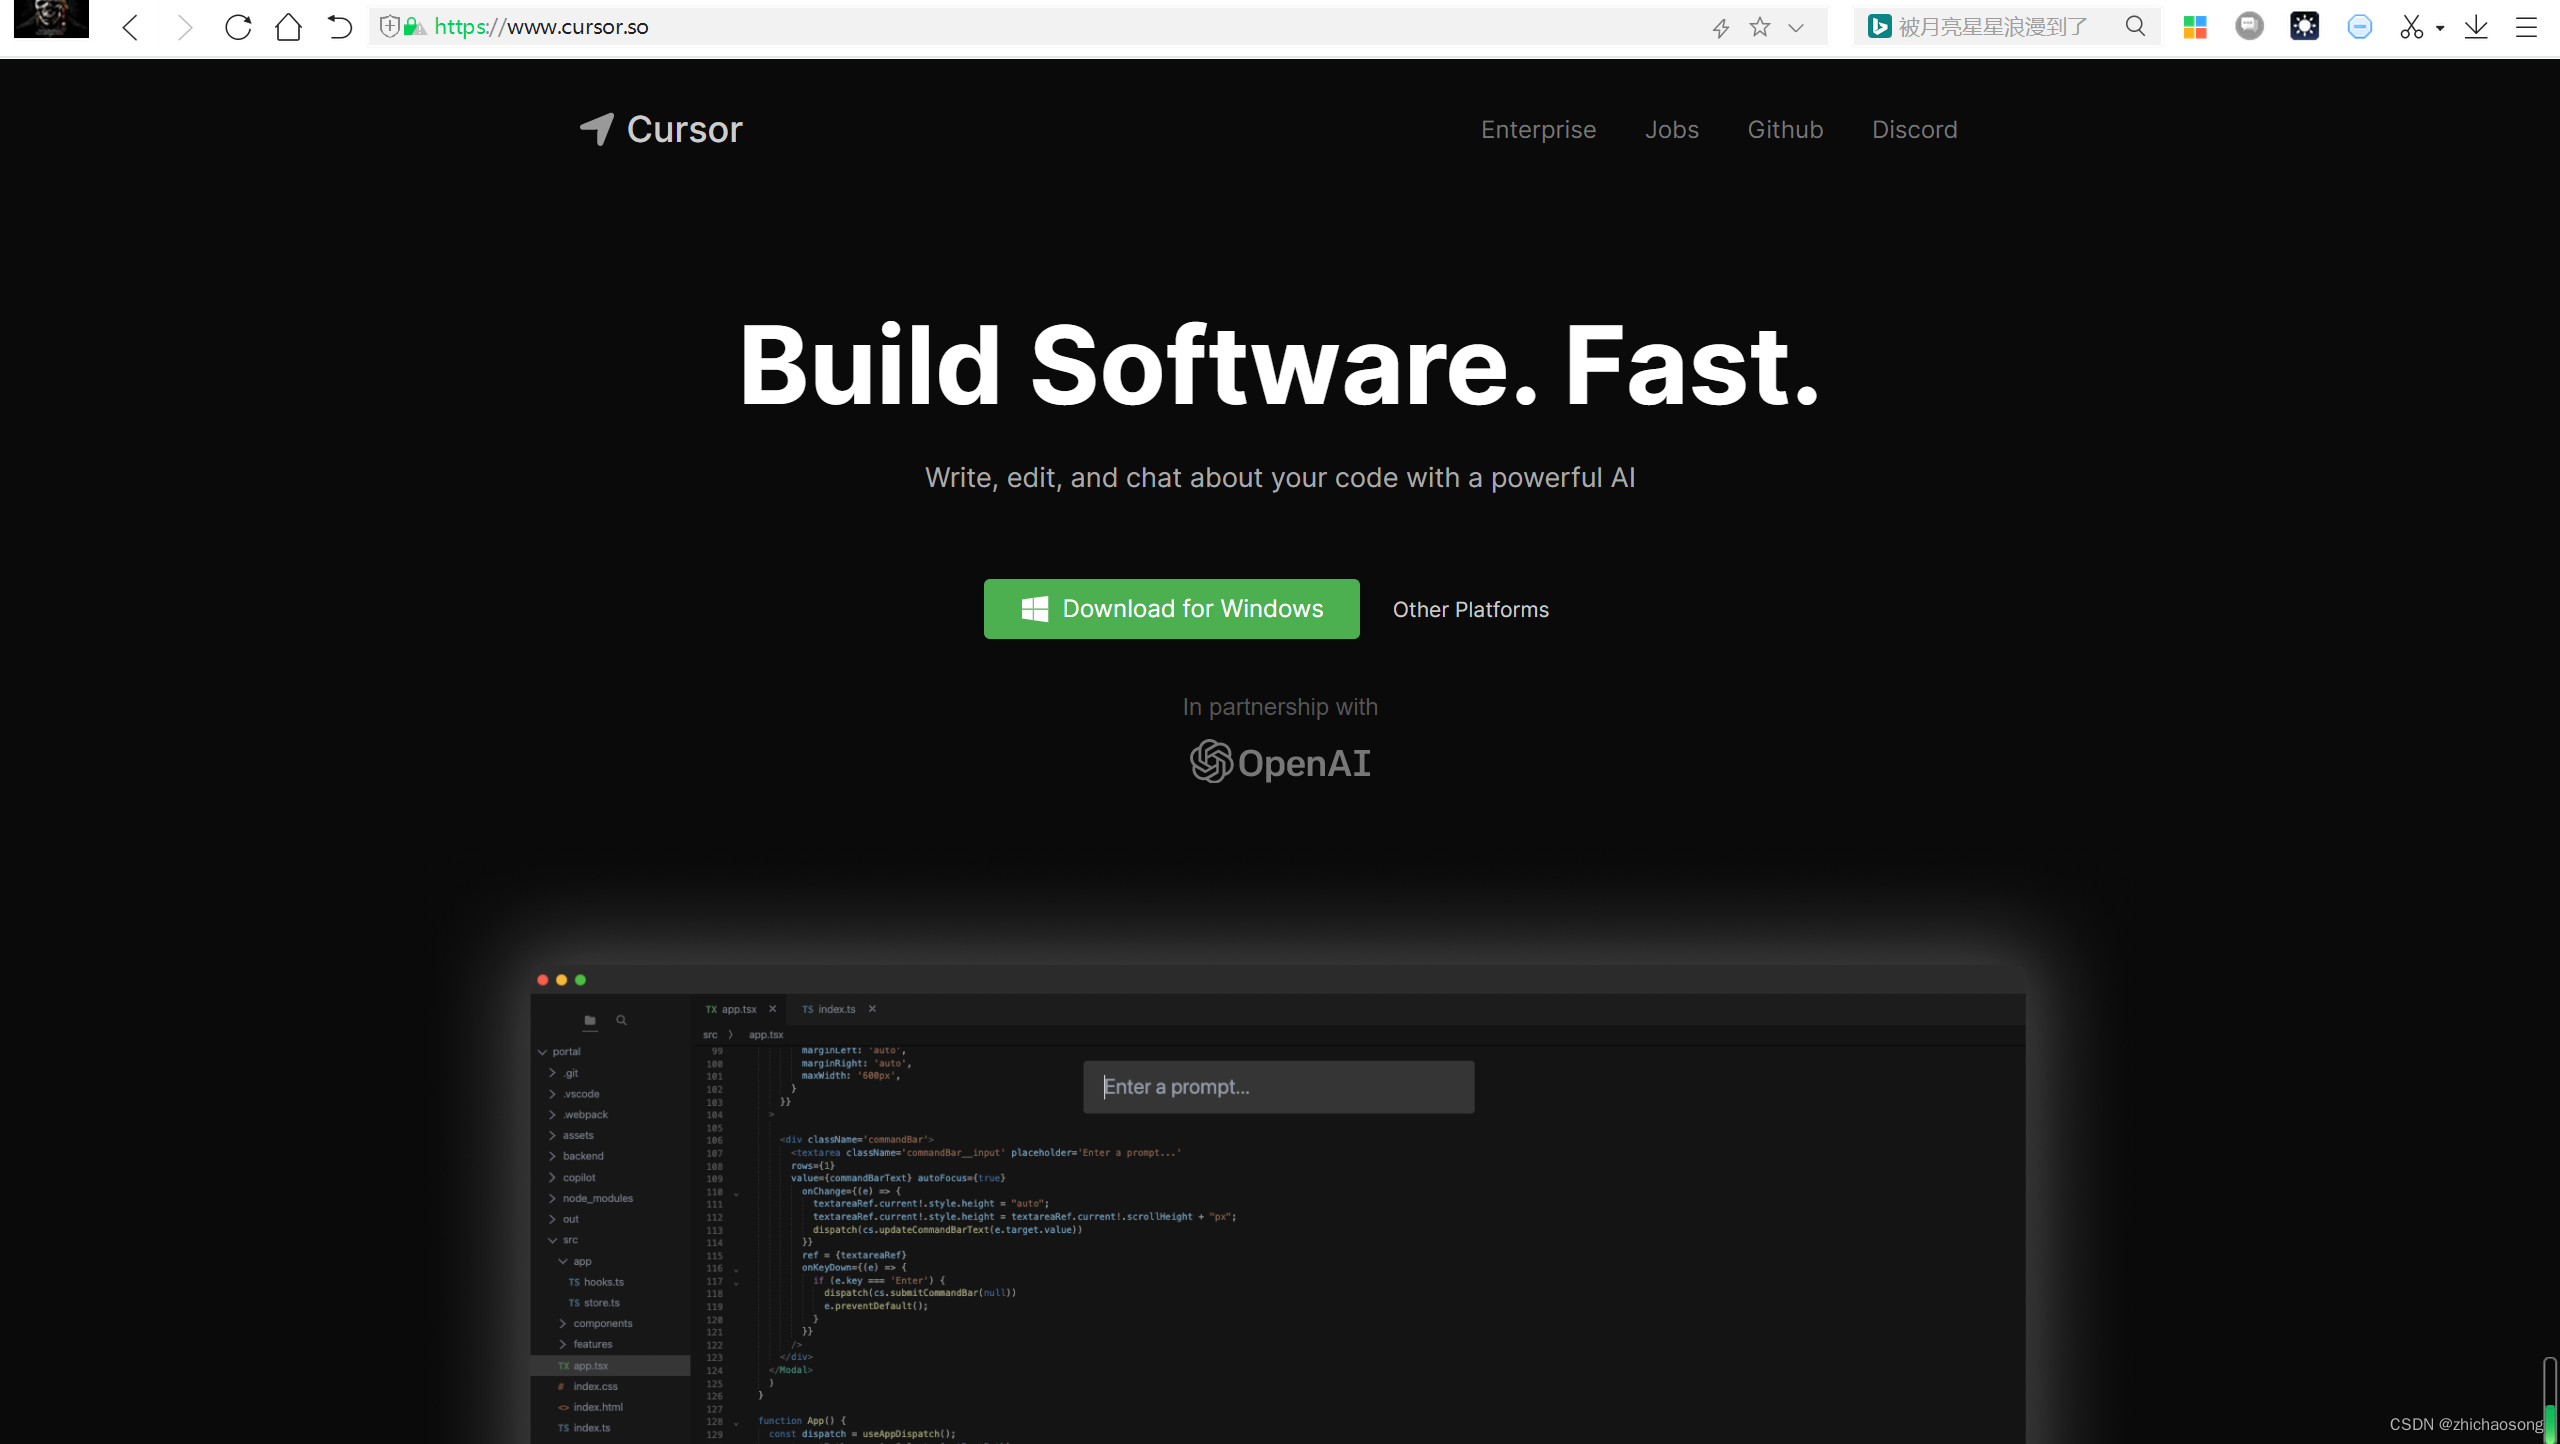Close the index.ts editor tab
2560x1444 pixels.
pos(872,1009)
